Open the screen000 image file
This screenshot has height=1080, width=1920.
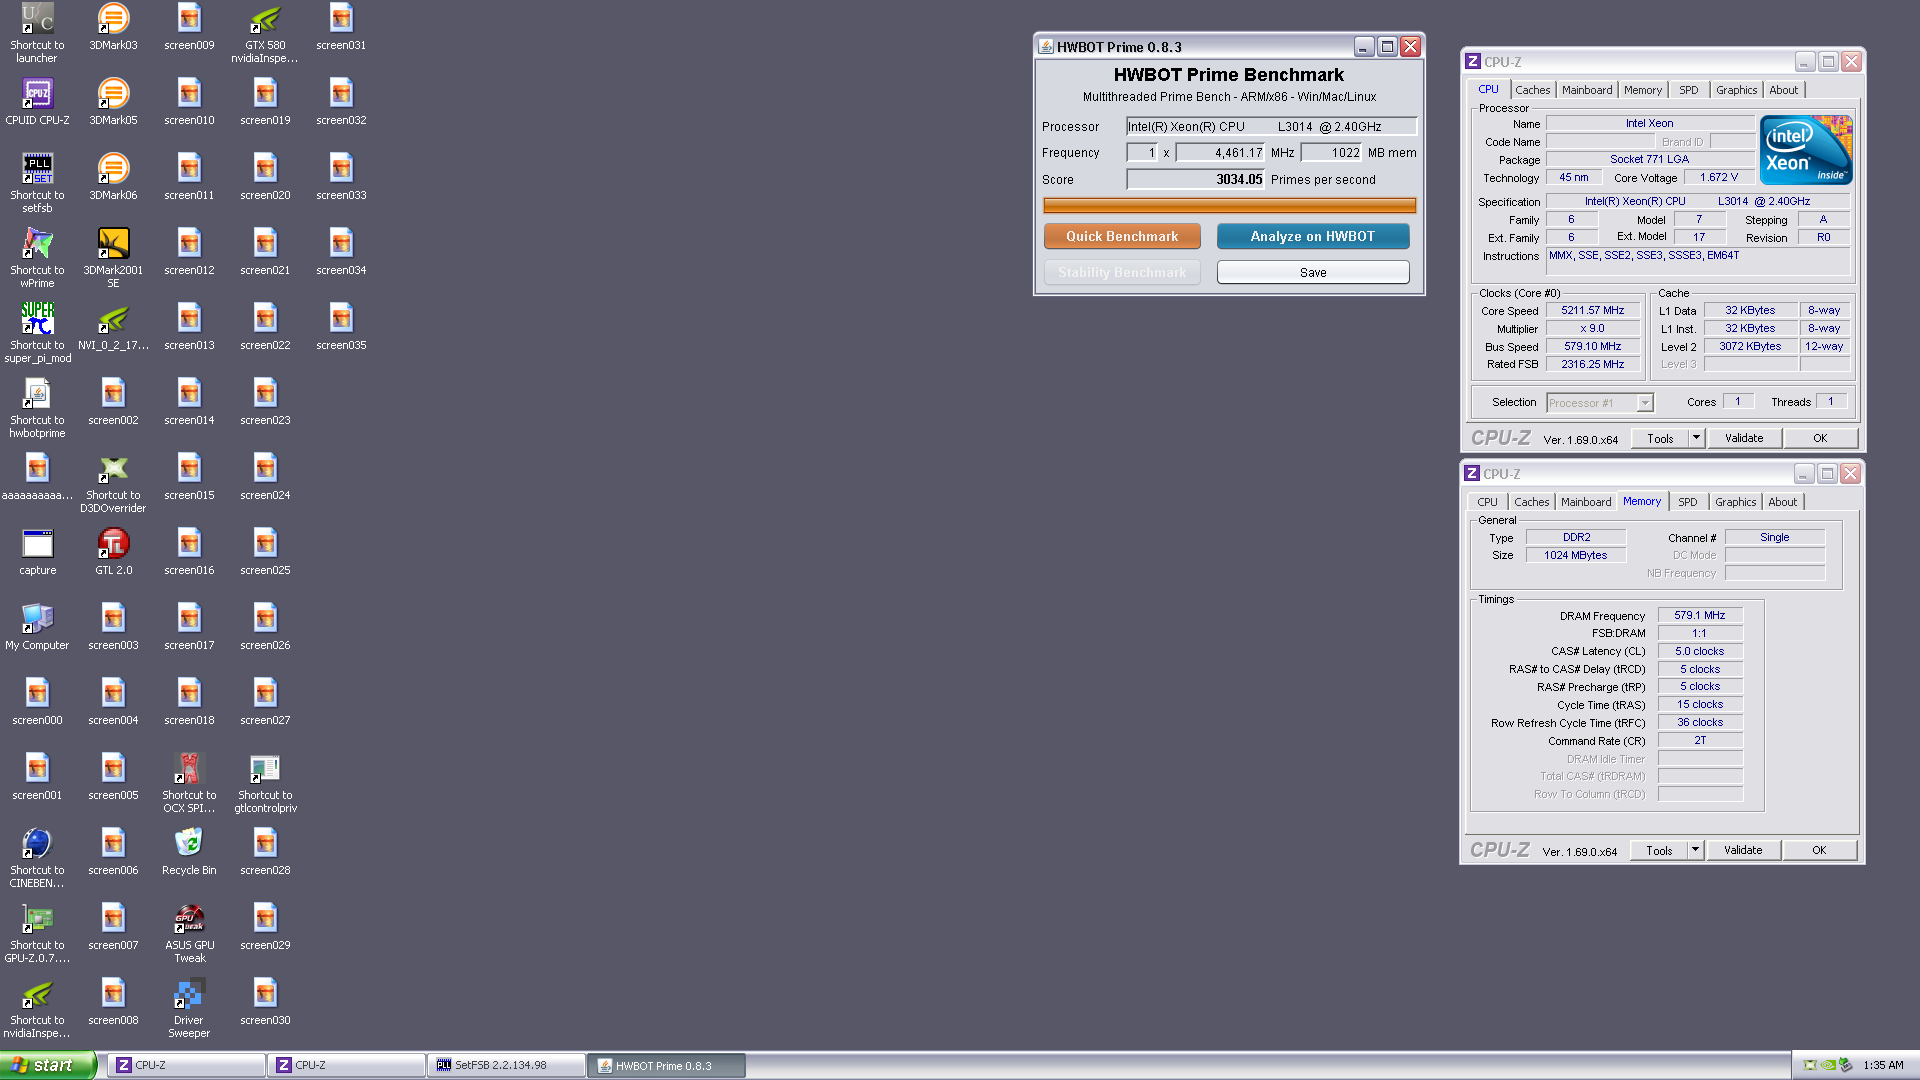(x=37, y=701)
